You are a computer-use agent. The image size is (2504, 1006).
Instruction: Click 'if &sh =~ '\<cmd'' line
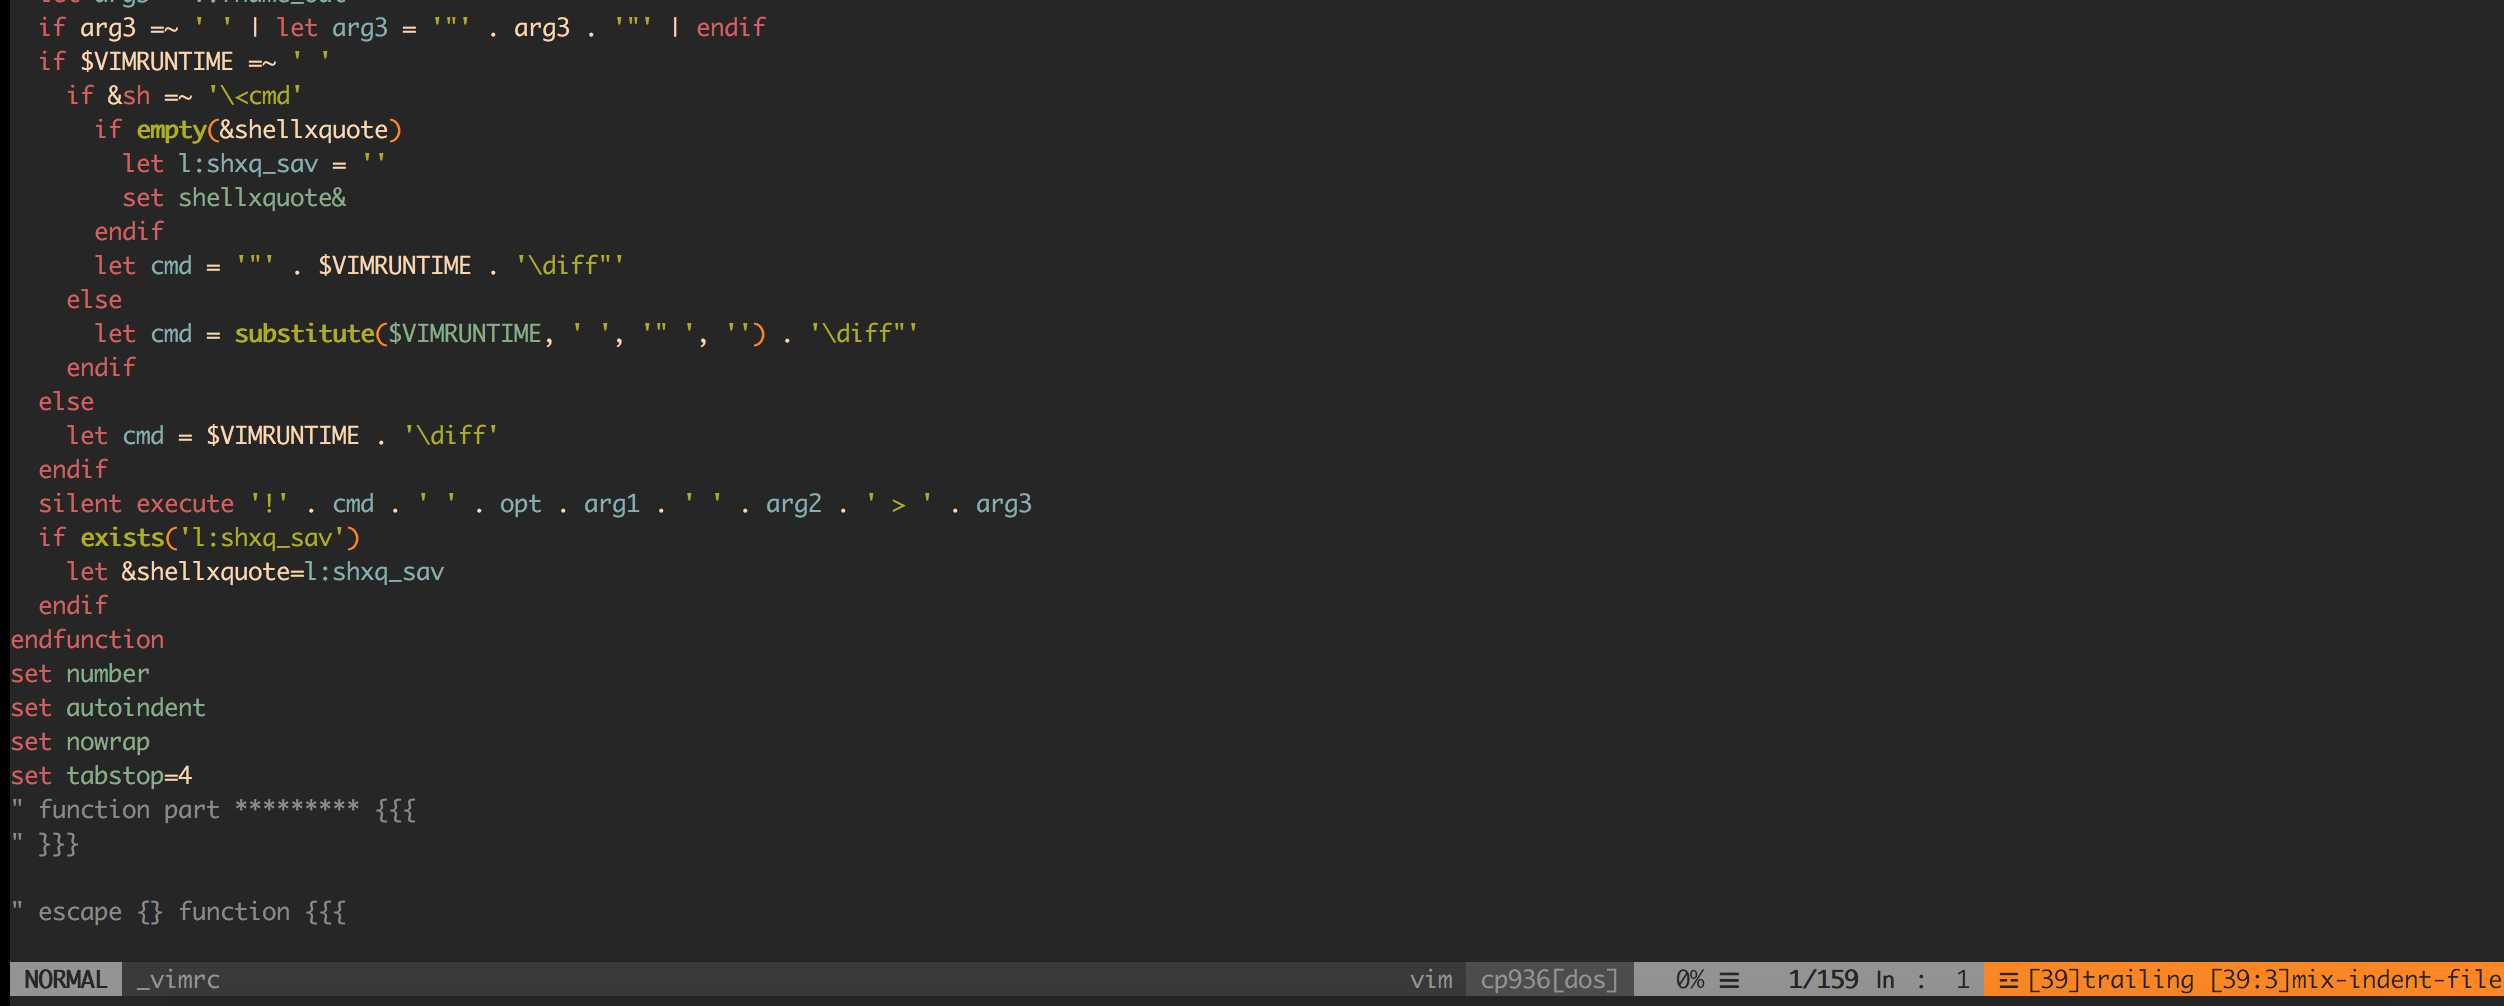(x=185, y=95)
